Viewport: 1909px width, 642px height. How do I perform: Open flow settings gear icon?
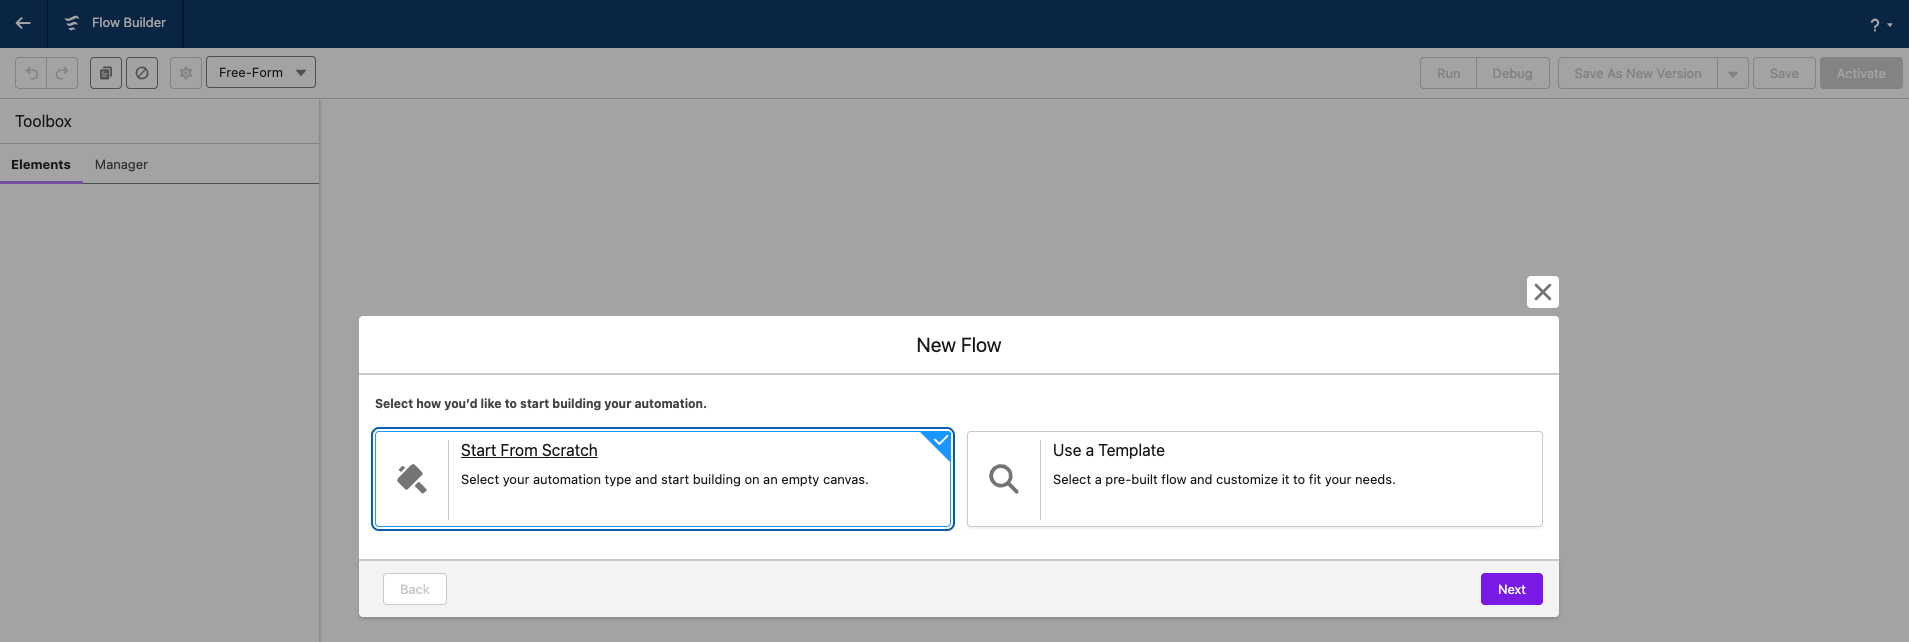(x=186, y=73)
